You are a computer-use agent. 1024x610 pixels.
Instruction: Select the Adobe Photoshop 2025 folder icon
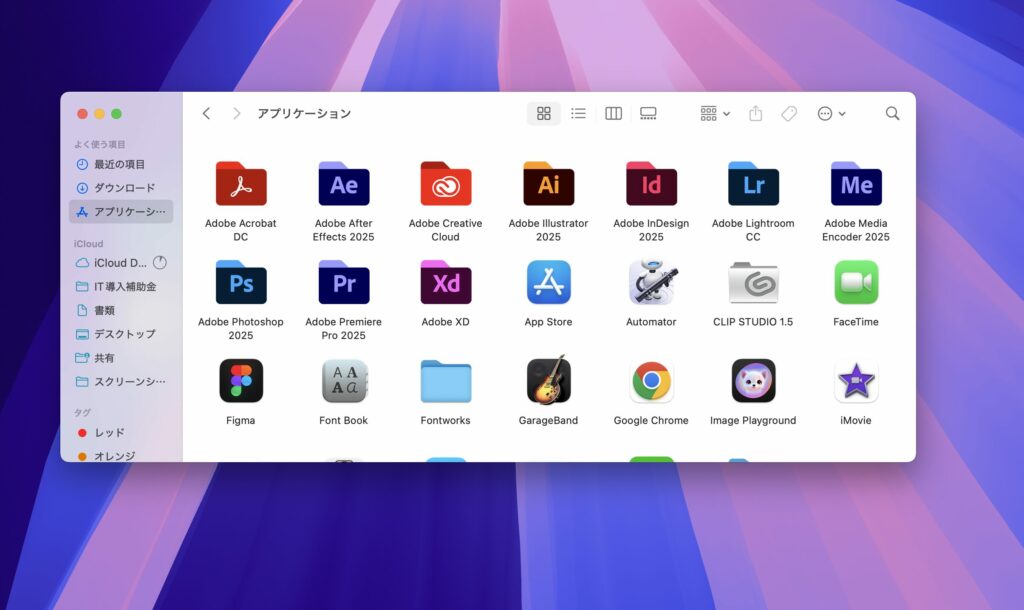coord(241,283)
